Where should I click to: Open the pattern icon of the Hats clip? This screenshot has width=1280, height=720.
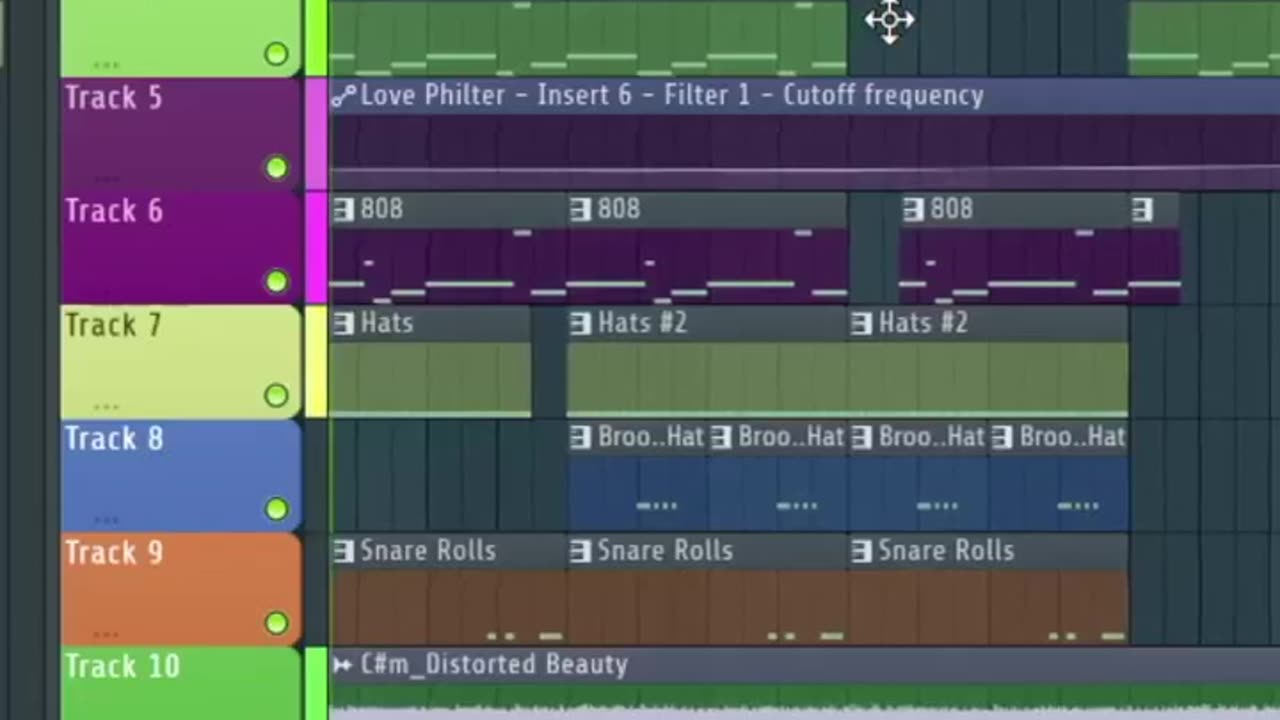[x=344, y=323]
